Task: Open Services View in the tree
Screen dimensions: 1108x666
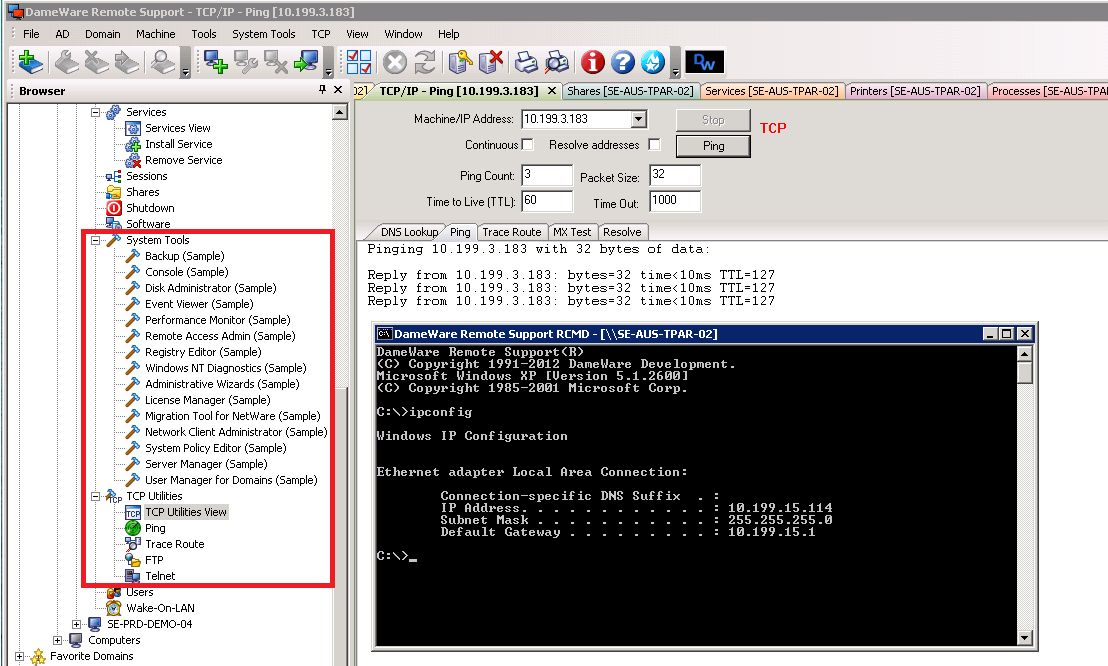Action: pyautogui.click(x=177, y=128)
